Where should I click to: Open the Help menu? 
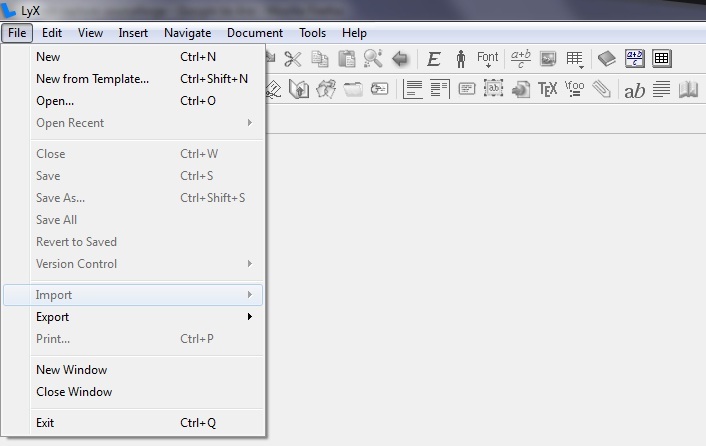coord(354,33)
